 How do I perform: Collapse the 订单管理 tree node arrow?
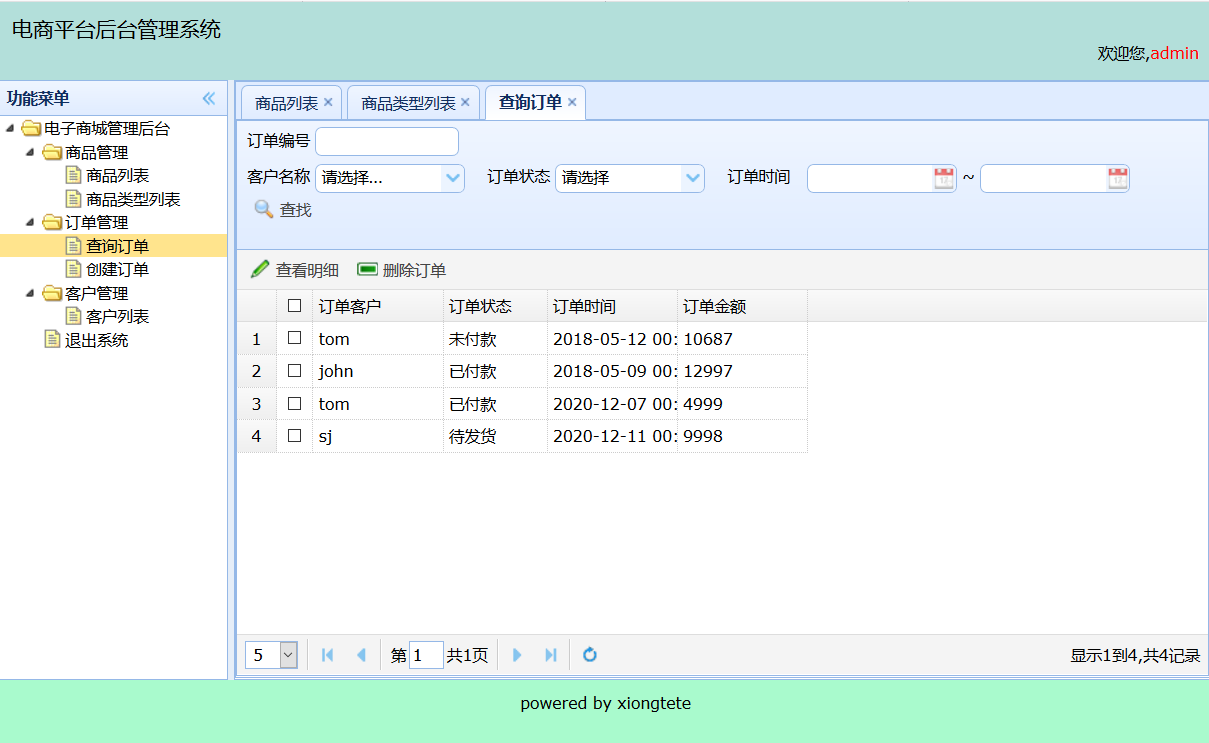coord(31,223)
